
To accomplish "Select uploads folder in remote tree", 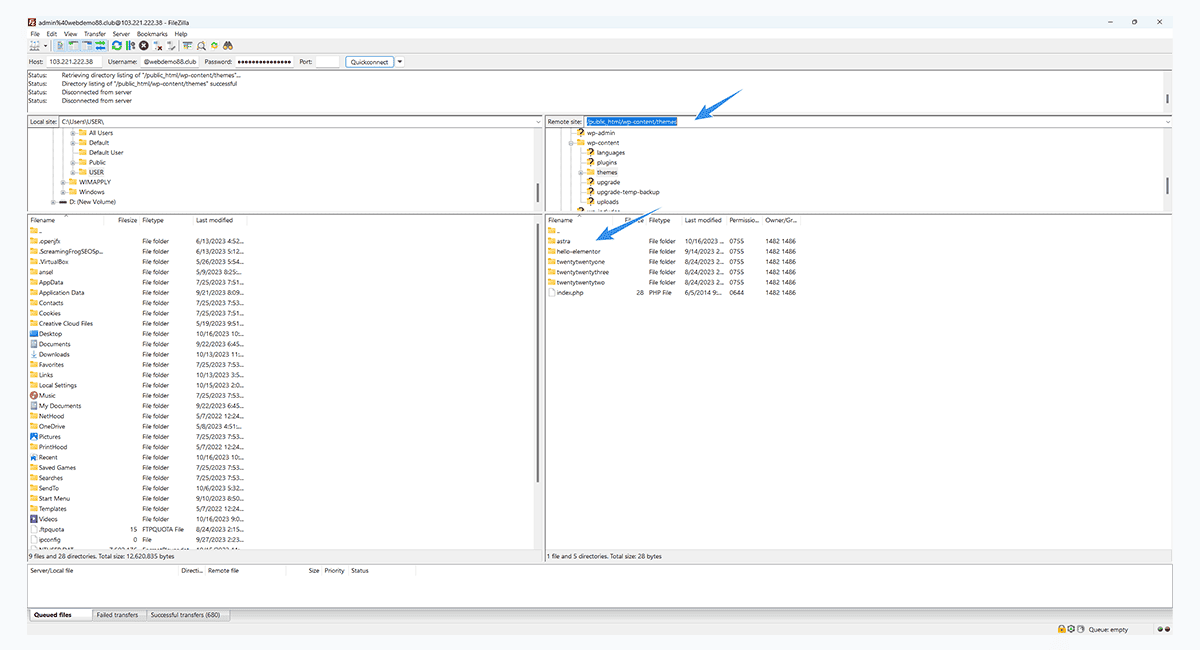I will [x=607, y=202].
